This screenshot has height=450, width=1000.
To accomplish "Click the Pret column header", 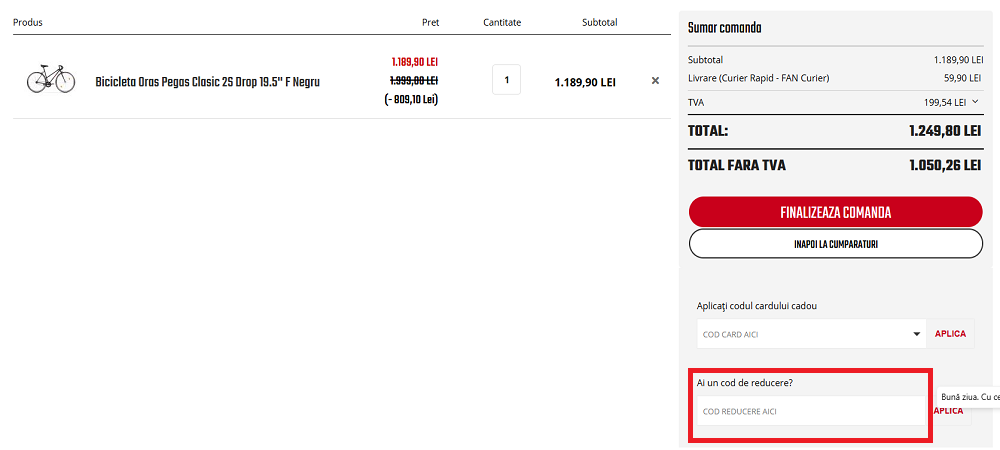I will click(x=429, y=22).
